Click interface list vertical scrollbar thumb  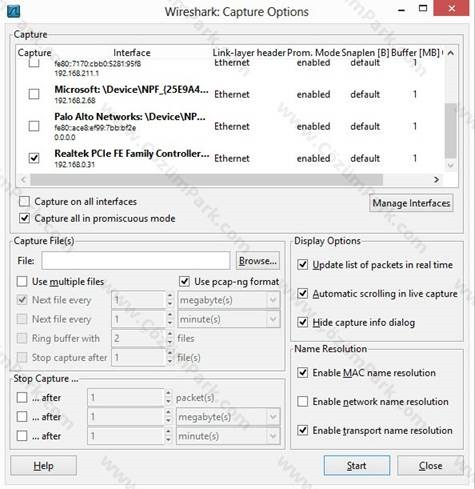(x=451, y=131)
